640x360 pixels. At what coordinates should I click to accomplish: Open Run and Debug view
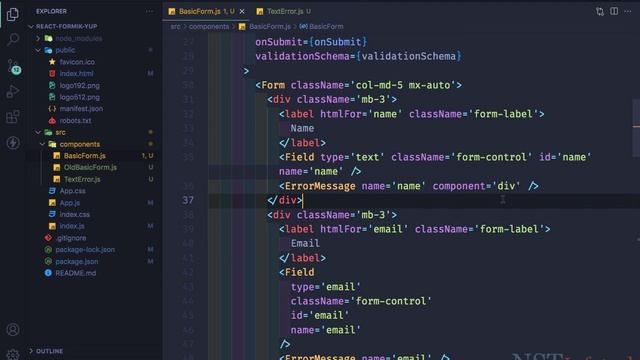[x=13, y=91]
